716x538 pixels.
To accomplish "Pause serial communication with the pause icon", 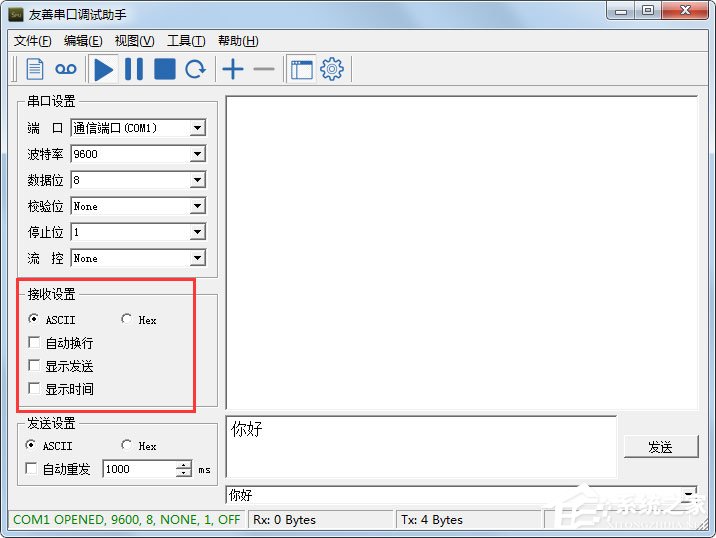I will (134, 69).
